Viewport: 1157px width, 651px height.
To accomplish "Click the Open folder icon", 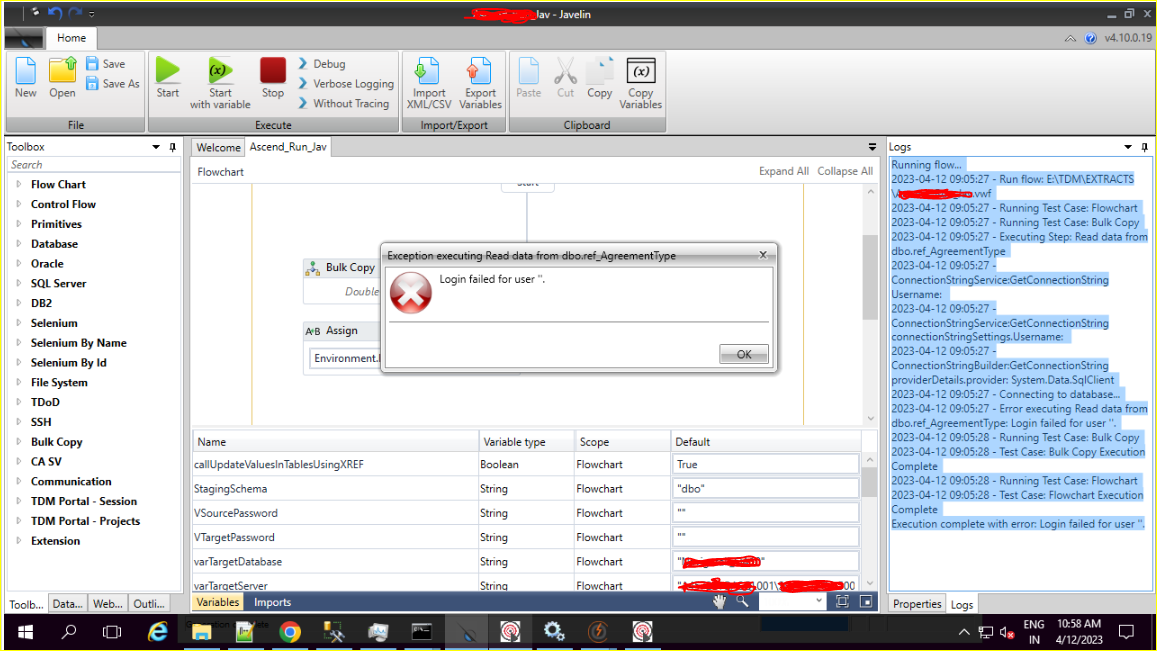I will coord(62,72).
